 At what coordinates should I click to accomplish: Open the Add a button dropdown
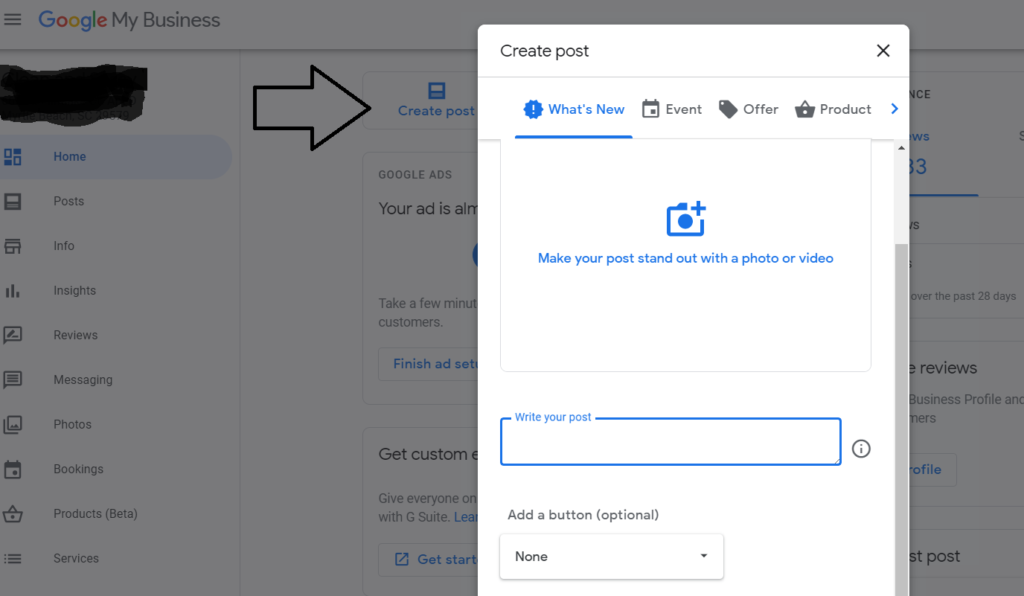pos(611,556)
